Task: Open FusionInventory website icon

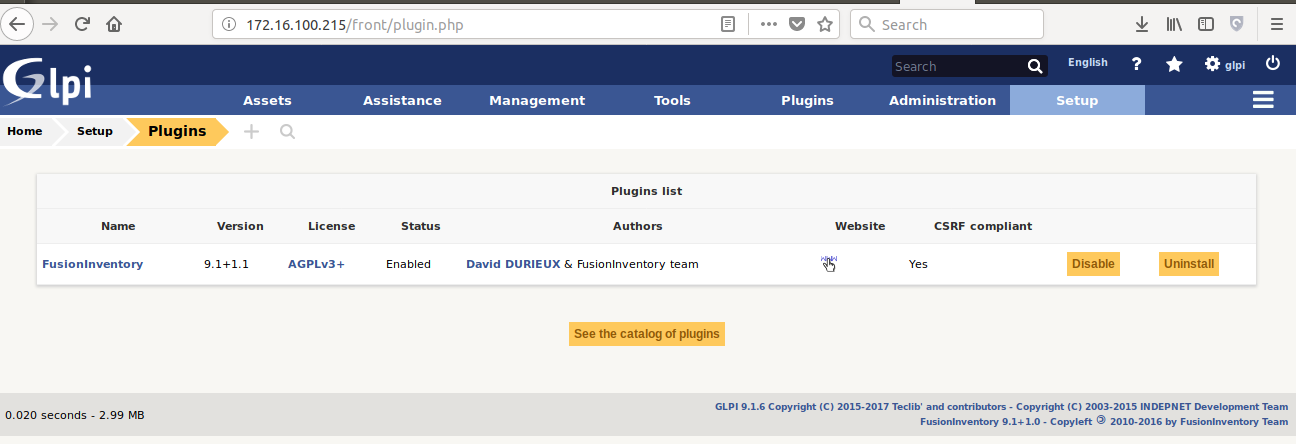Action: pyautogui.click(x=828, y=263)
